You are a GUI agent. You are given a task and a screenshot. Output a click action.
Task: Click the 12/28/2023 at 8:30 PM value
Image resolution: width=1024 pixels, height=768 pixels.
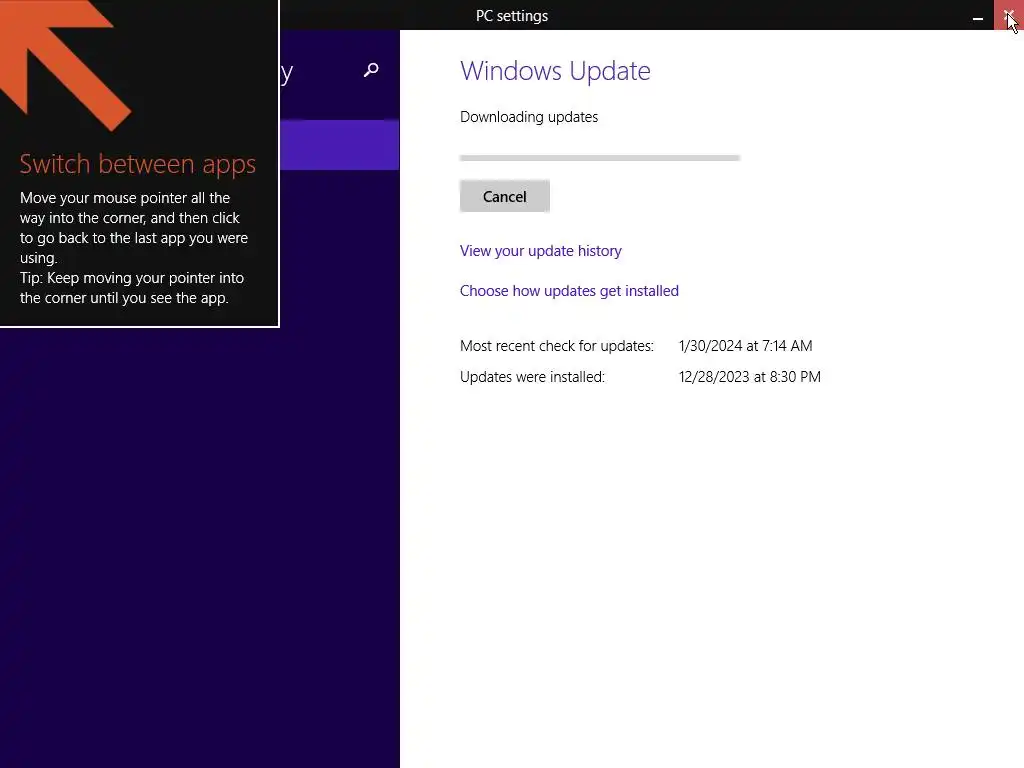pos(749,377)
